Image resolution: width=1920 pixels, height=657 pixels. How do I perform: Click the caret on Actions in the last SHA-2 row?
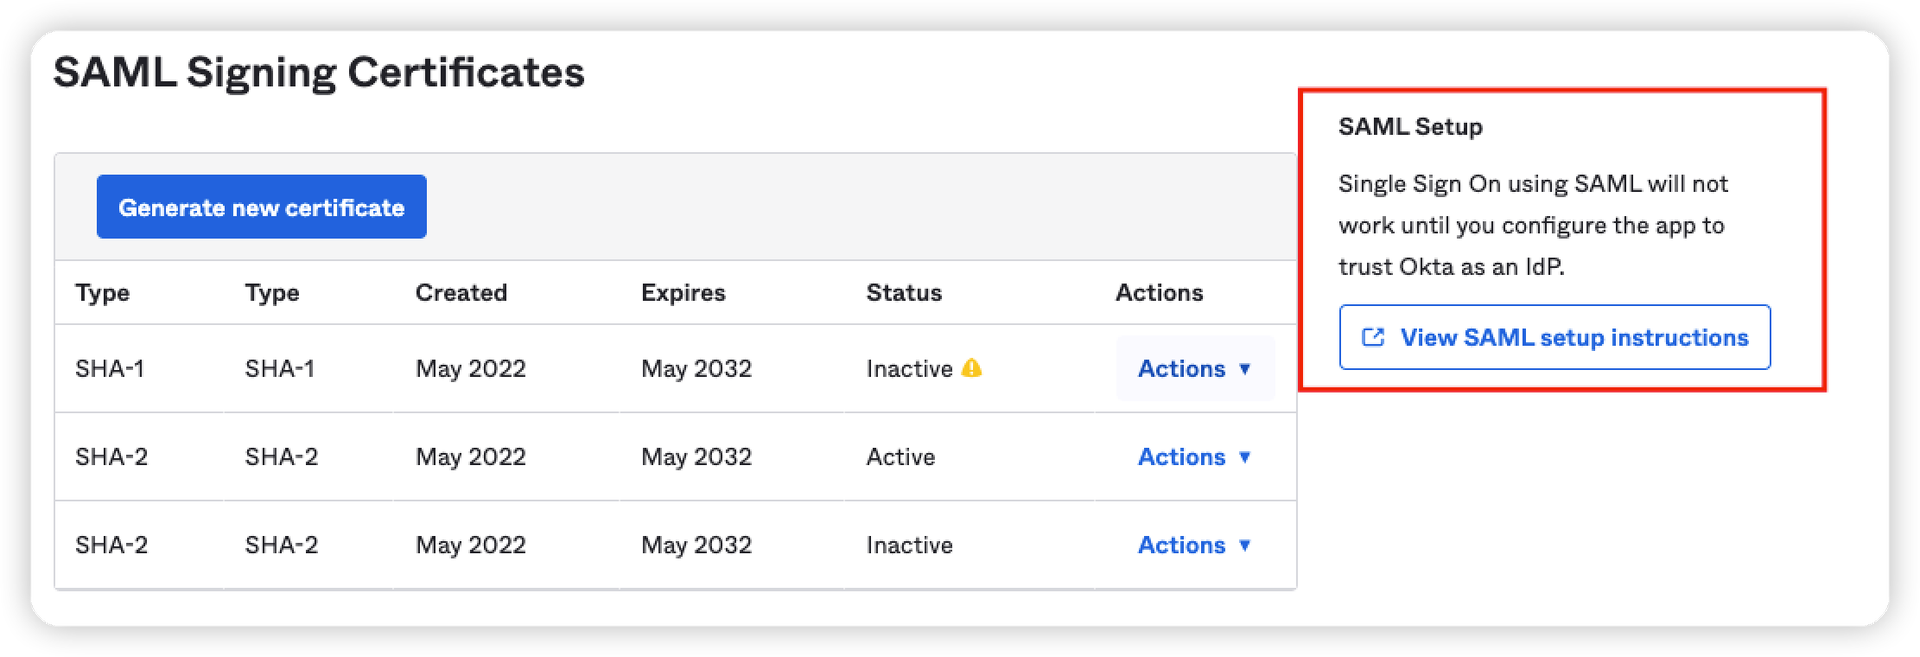pos(1245,545)
